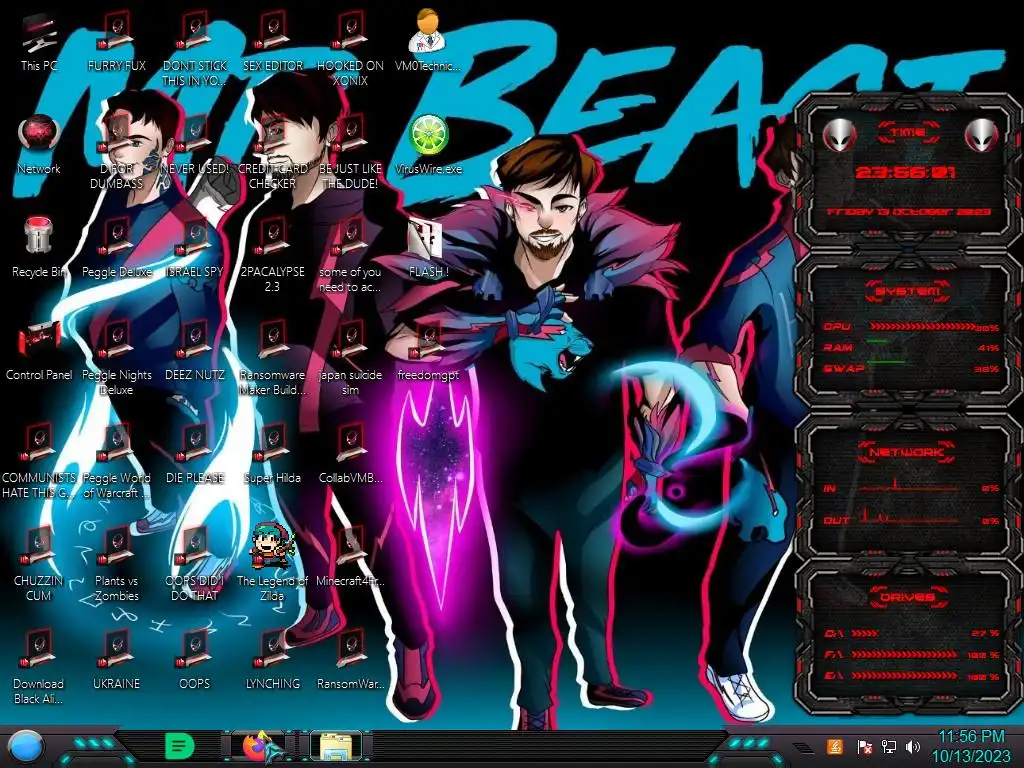
Task: Click the DRIVES widget header
Action: pos(908,597)
